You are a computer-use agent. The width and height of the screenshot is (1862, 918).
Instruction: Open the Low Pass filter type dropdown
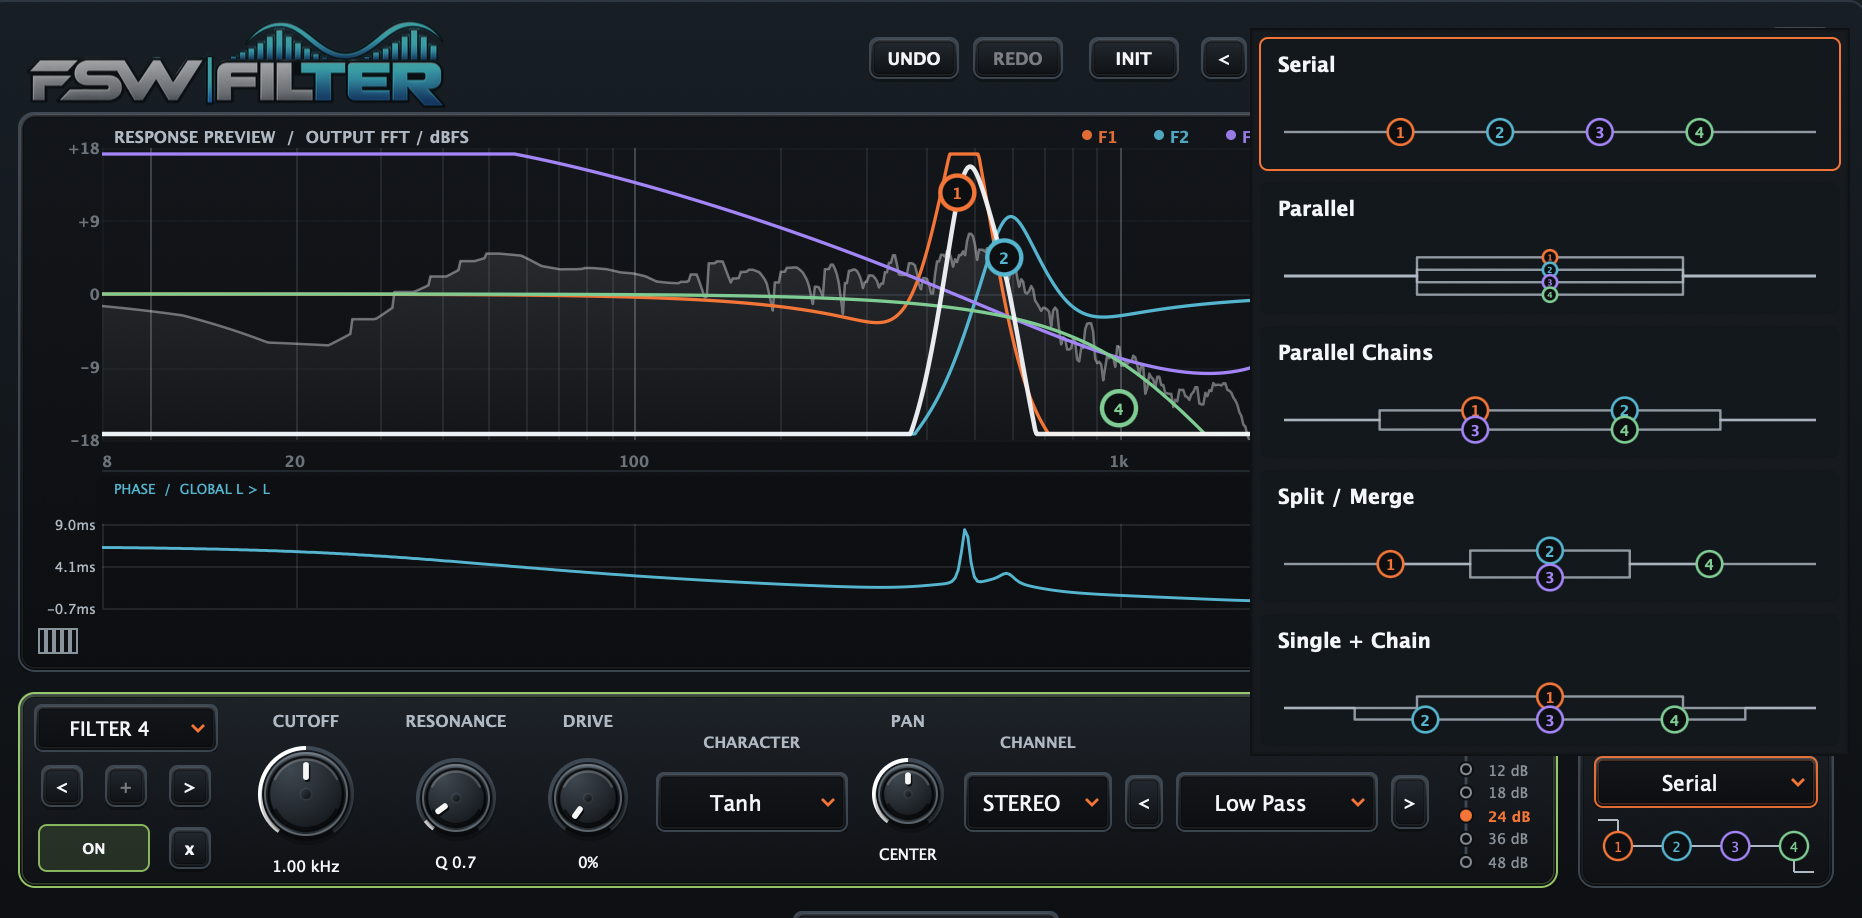point(1277,803)
